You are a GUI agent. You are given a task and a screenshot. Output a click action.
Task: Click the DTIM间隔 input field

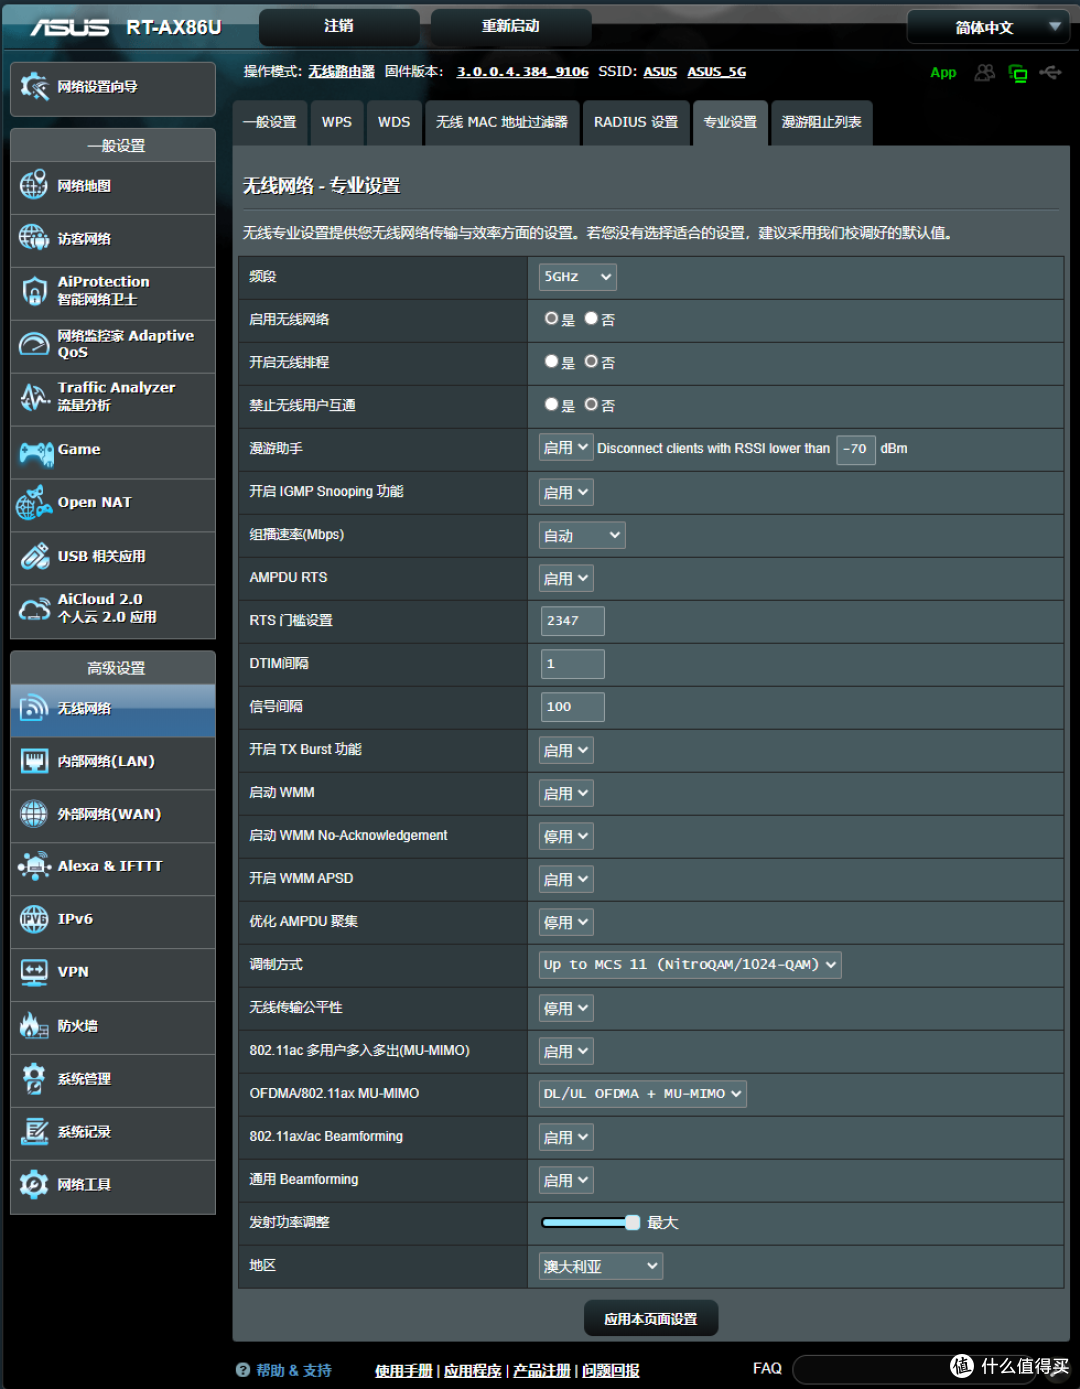[x=572, y=664]
